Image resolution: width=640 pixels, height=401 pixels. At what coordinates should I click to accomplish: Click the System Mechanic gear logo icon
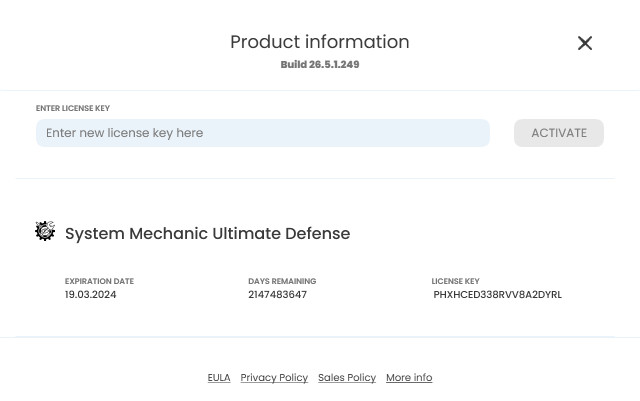tap(45, 231)
